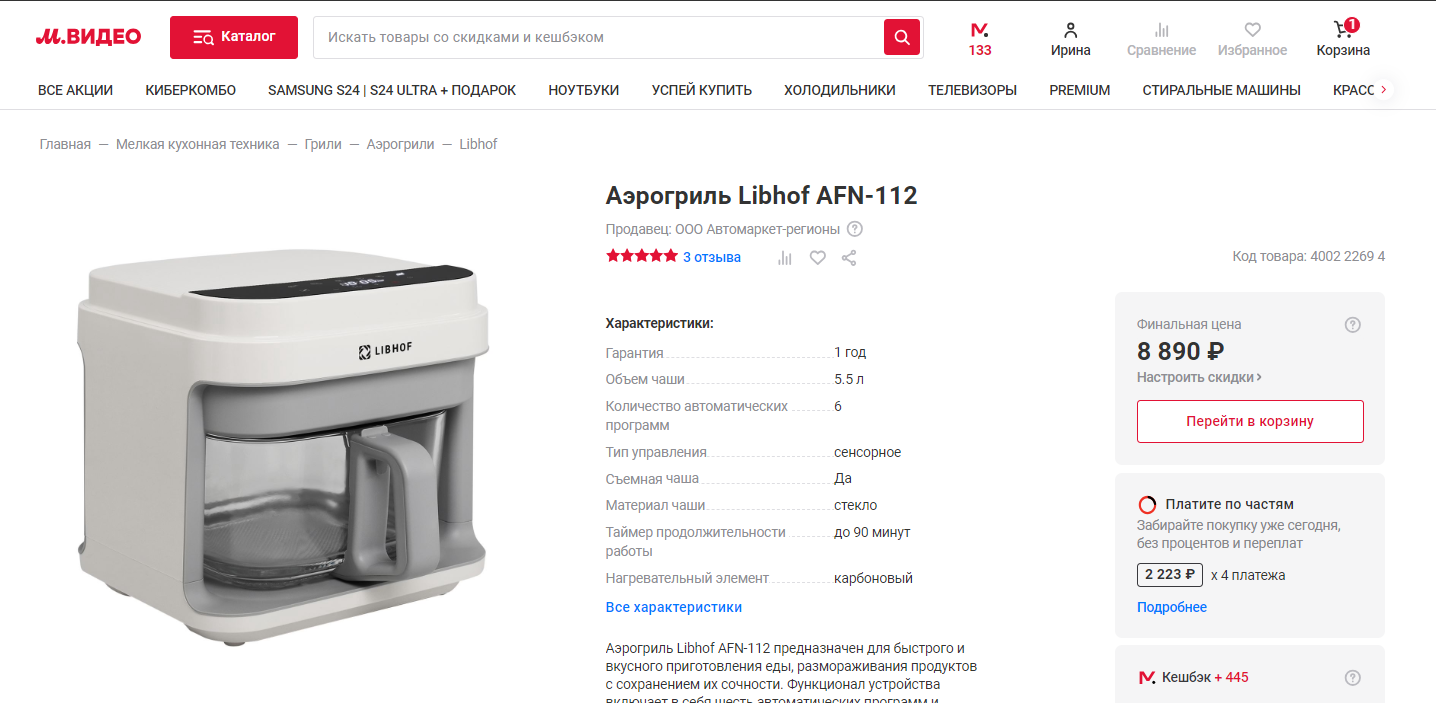1436x703 pixels.
Task: Share the product via share icon
Action: pos(849,258)
